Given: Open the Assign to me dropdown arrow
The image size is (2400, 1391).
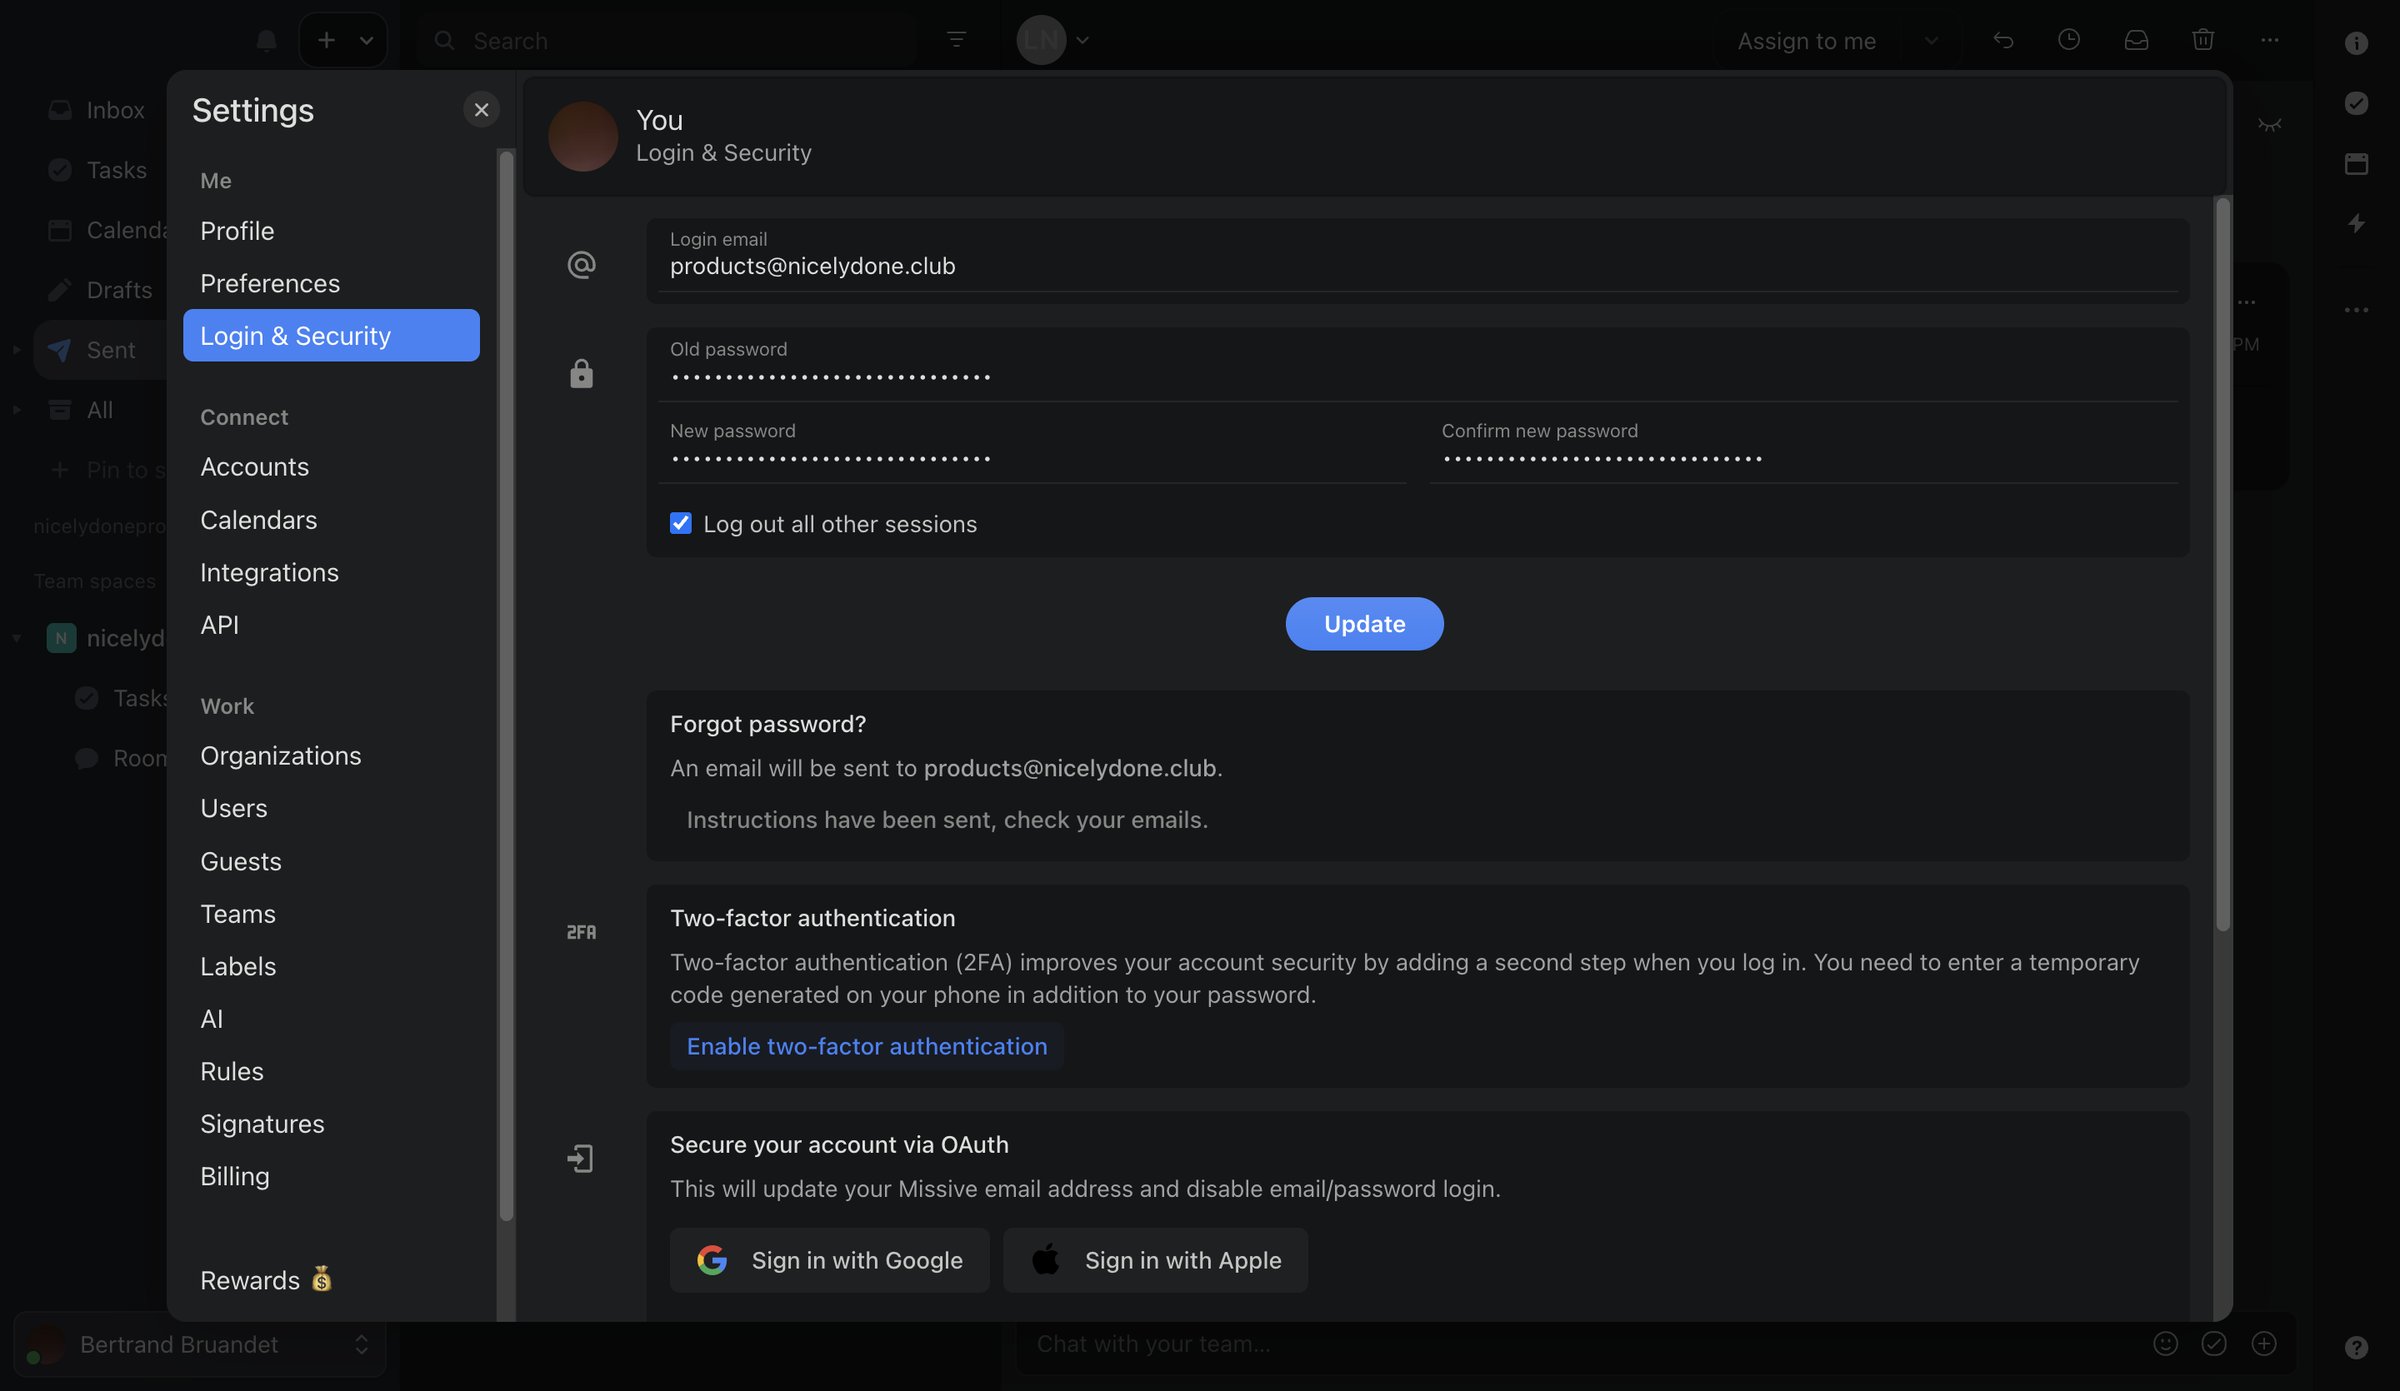Looking at the screenshot, I should coord(1931,40).
